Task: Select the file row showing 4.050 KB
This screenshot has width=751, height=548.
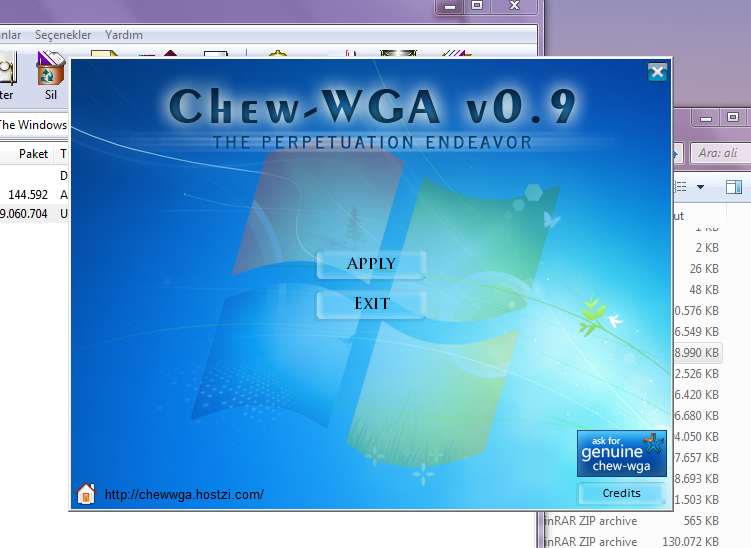Action: [697, 436]
